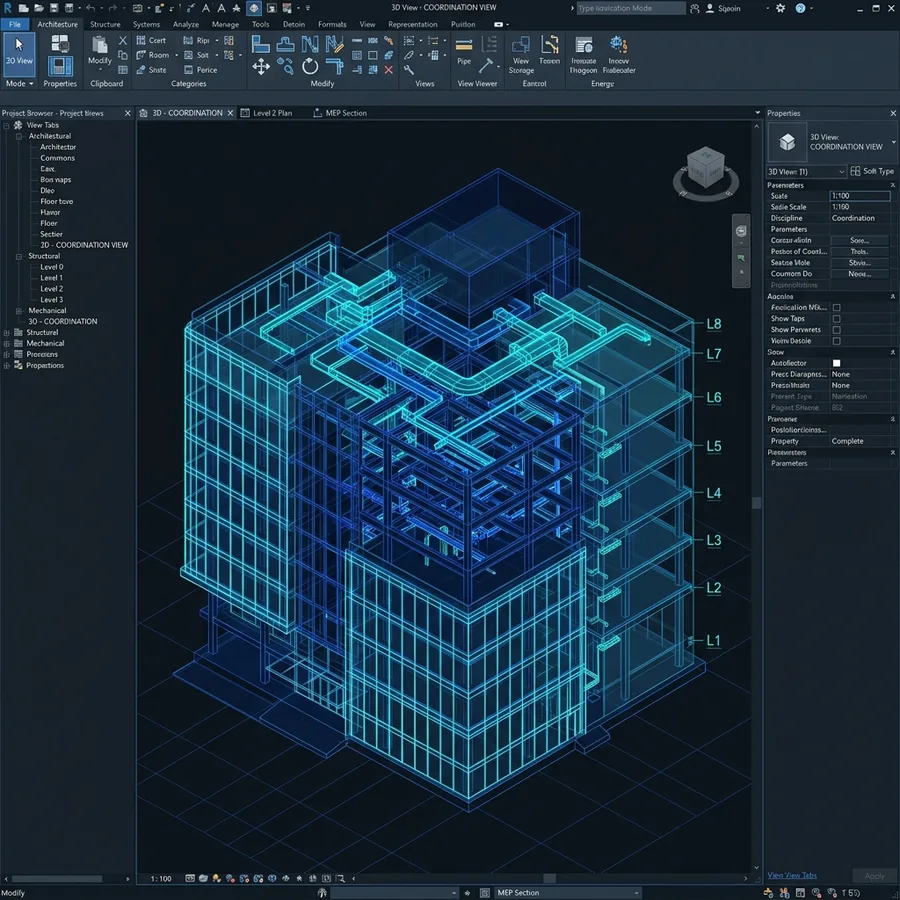Click the viewport vertical scrollbar thumb
Viewport: 900px width, 900px height.
757,503
